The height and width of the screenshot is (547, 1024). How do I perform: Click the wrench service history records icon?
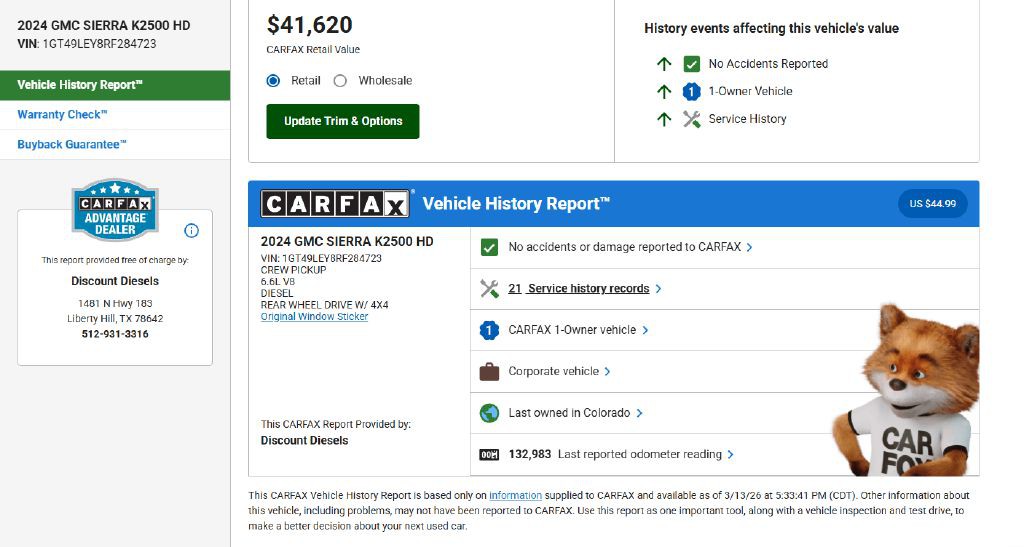click(489, 289)
